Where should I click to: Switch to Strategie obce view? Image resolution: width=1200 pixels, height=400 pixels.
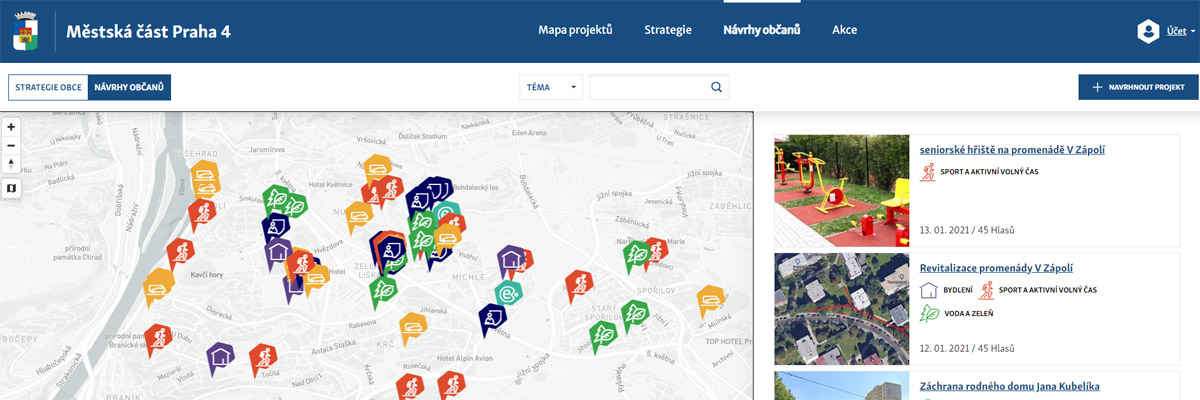(48, 87)
